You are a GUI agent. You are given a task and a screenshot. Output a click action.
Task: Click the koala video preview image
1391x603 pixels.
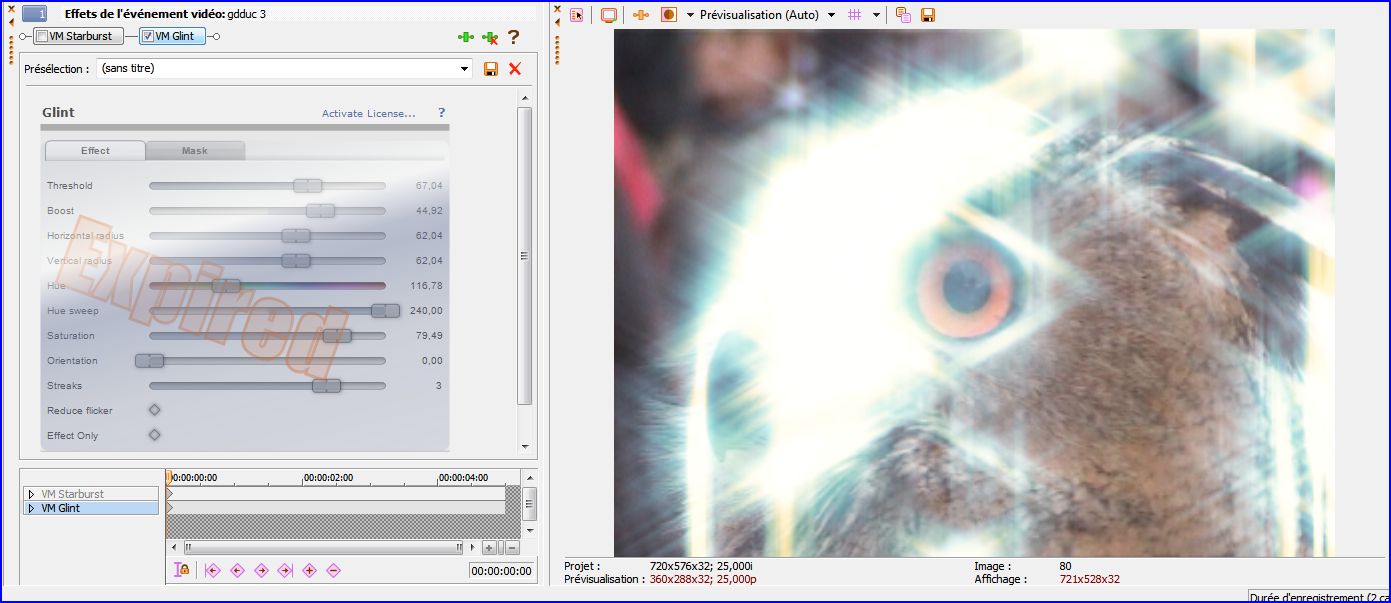pyautogui.click(x=974, y=292)
